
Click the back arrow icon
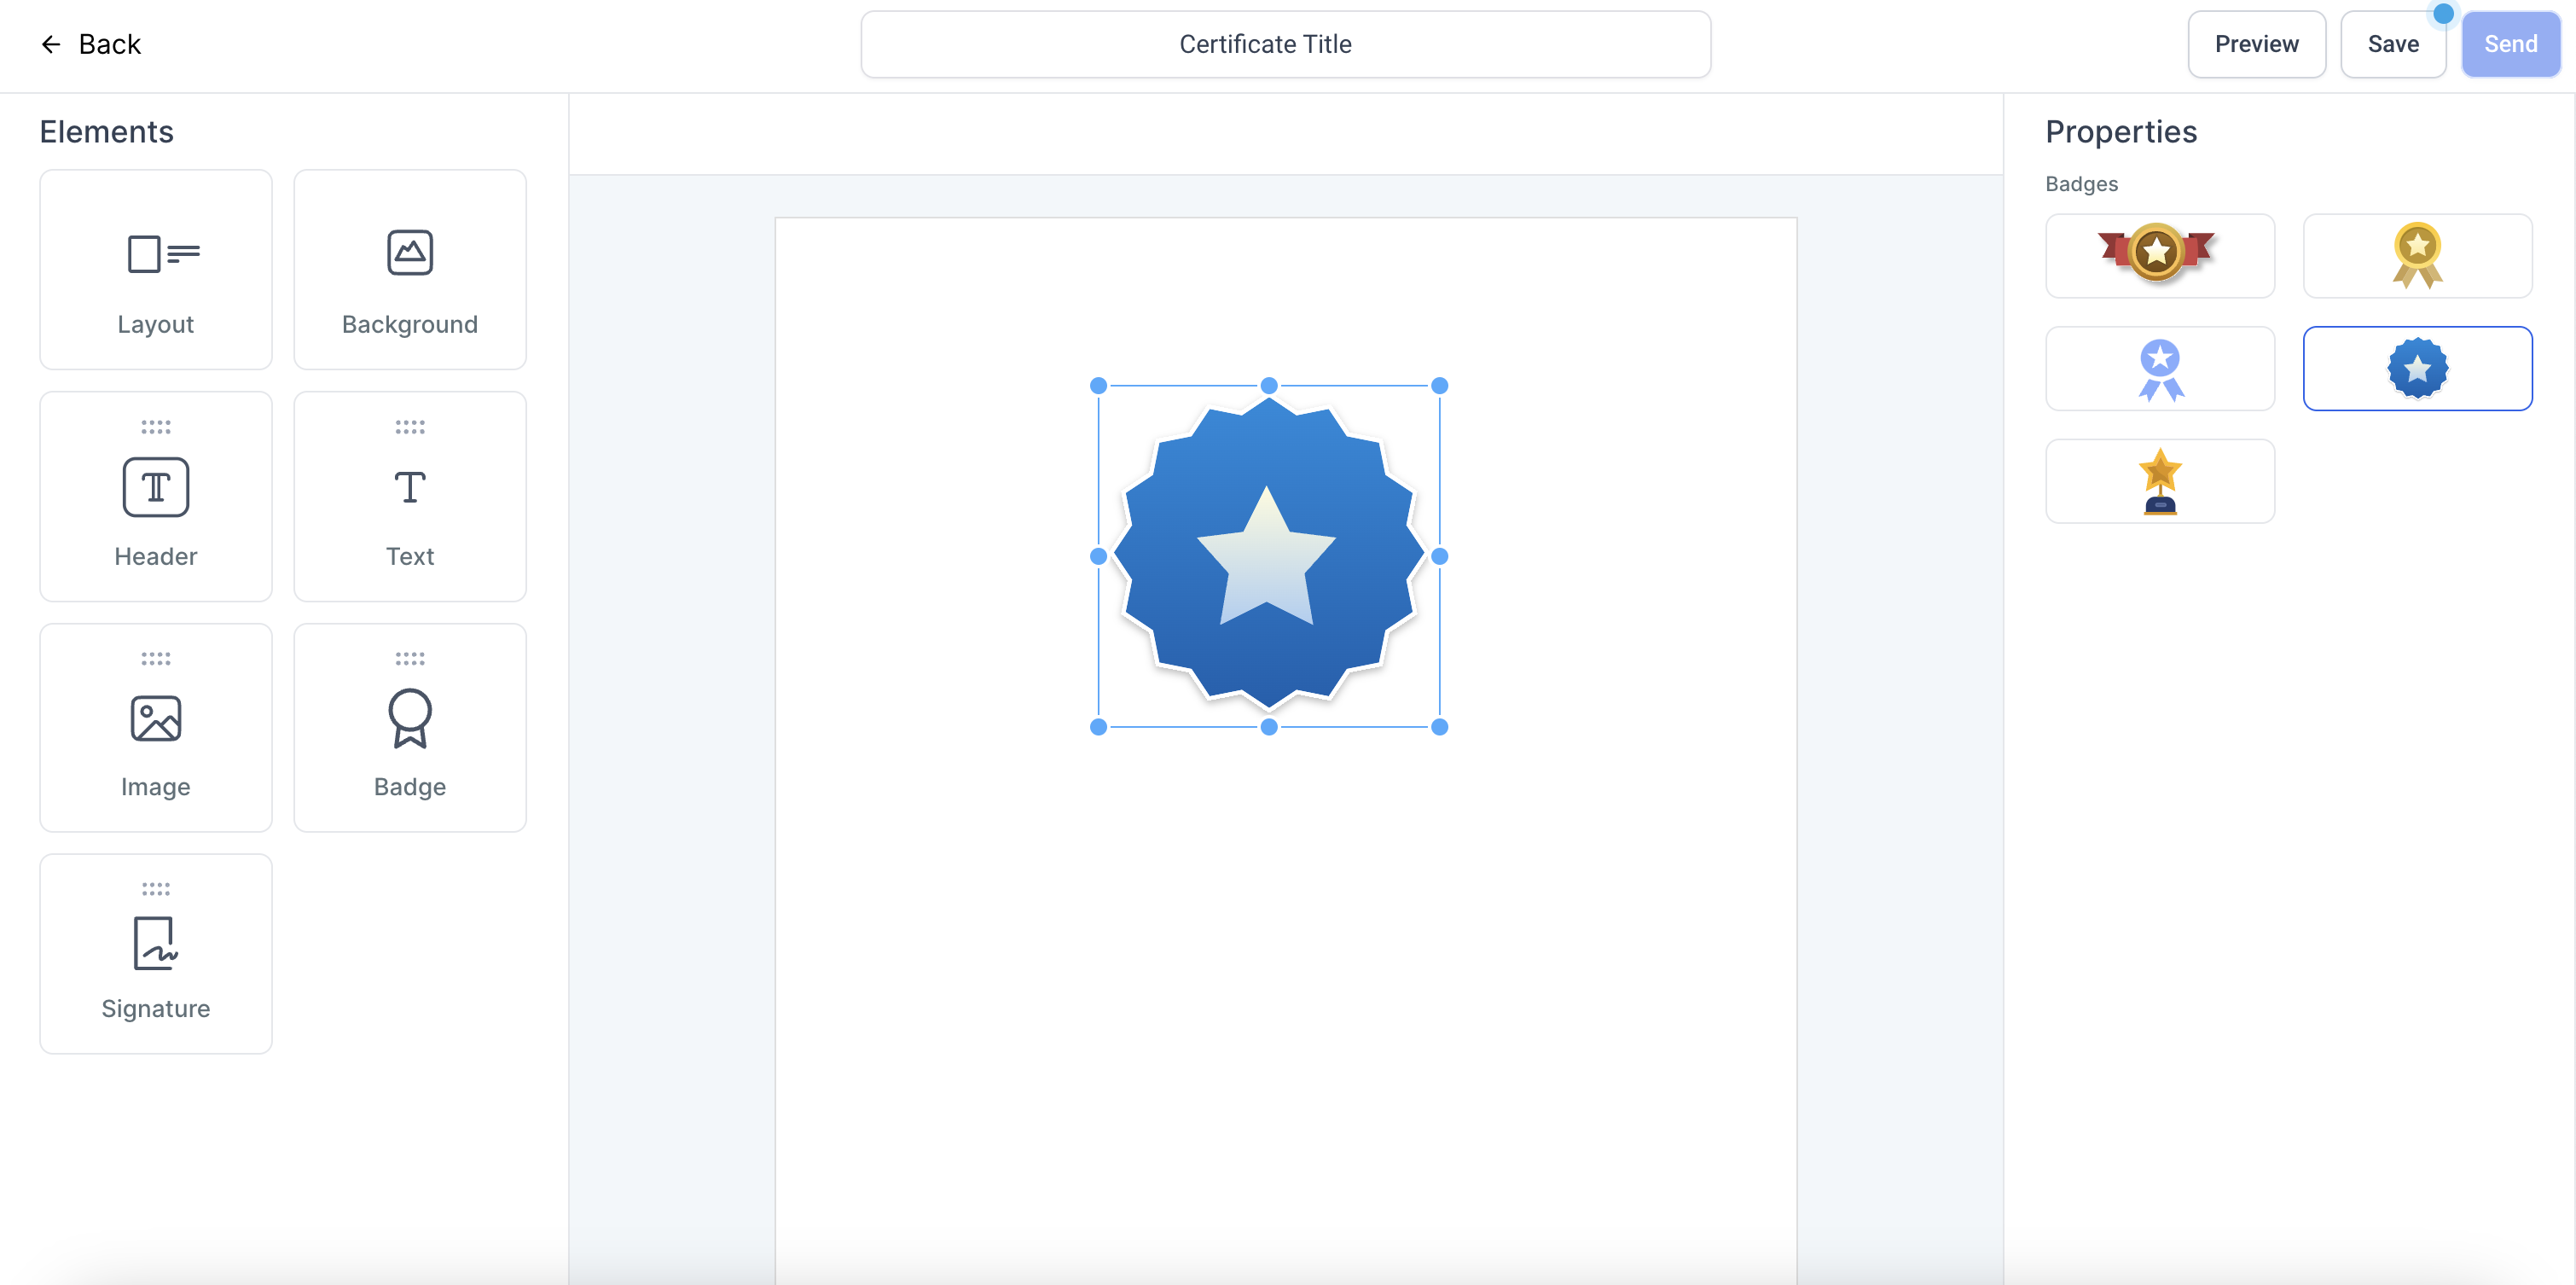(50, 44)
